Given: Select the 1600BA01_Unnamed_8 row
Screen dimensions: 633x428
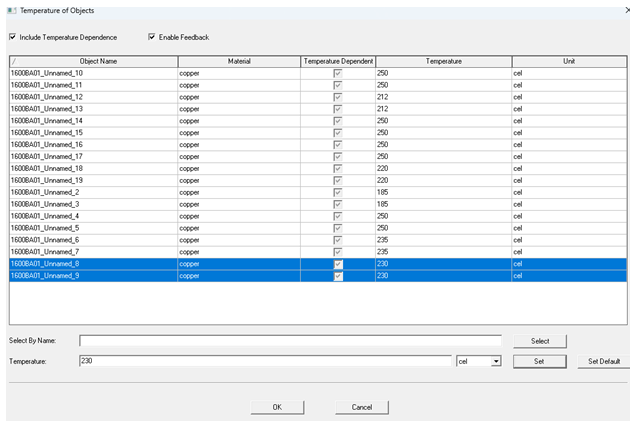Looking at the screenshot, I should pos(90,263).
